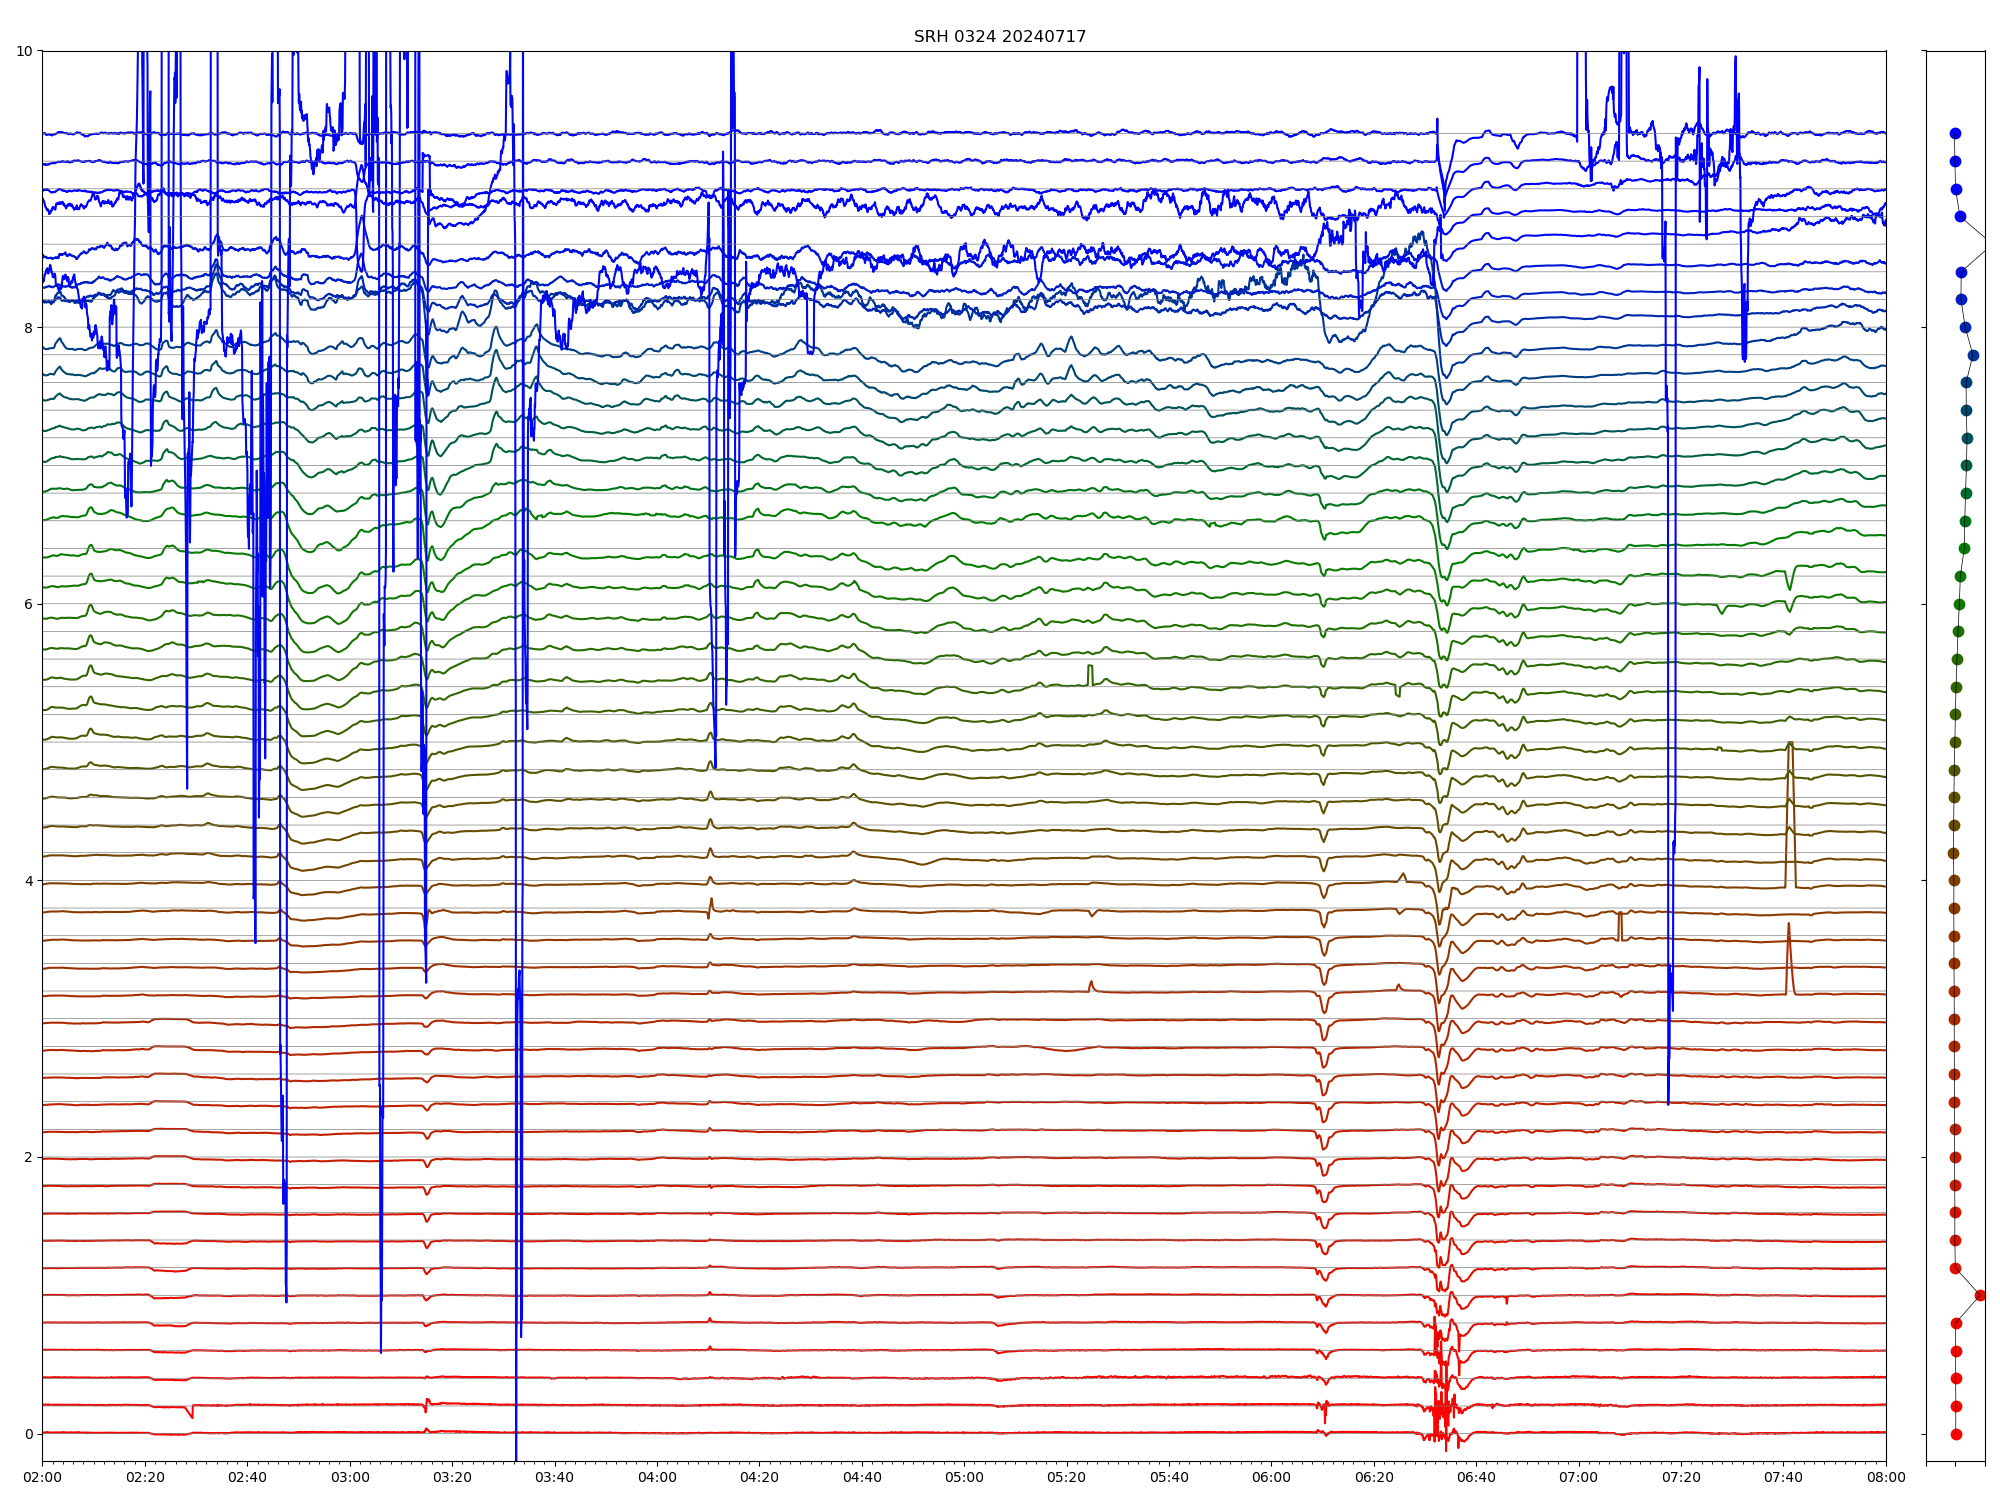The image size is (2000, 1500).
Task: Select bottom red dot in side panel
Action: (1956, 1434)
